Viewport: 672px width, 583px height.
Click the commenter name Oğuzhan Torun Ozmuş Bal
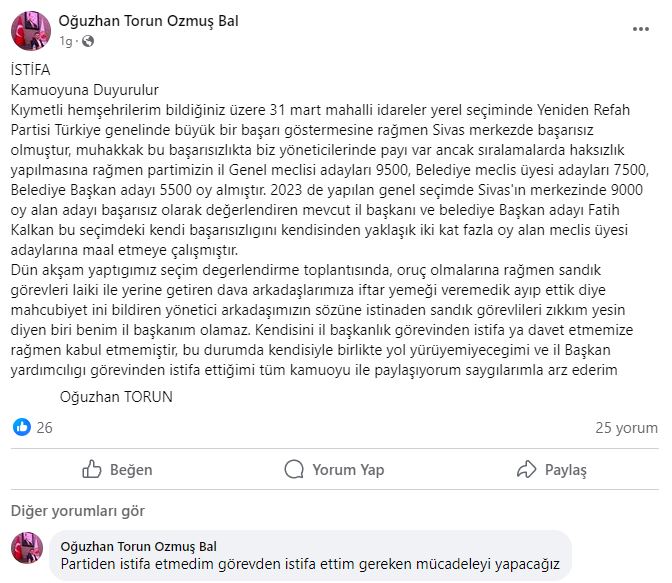click(x=139, y=546)
